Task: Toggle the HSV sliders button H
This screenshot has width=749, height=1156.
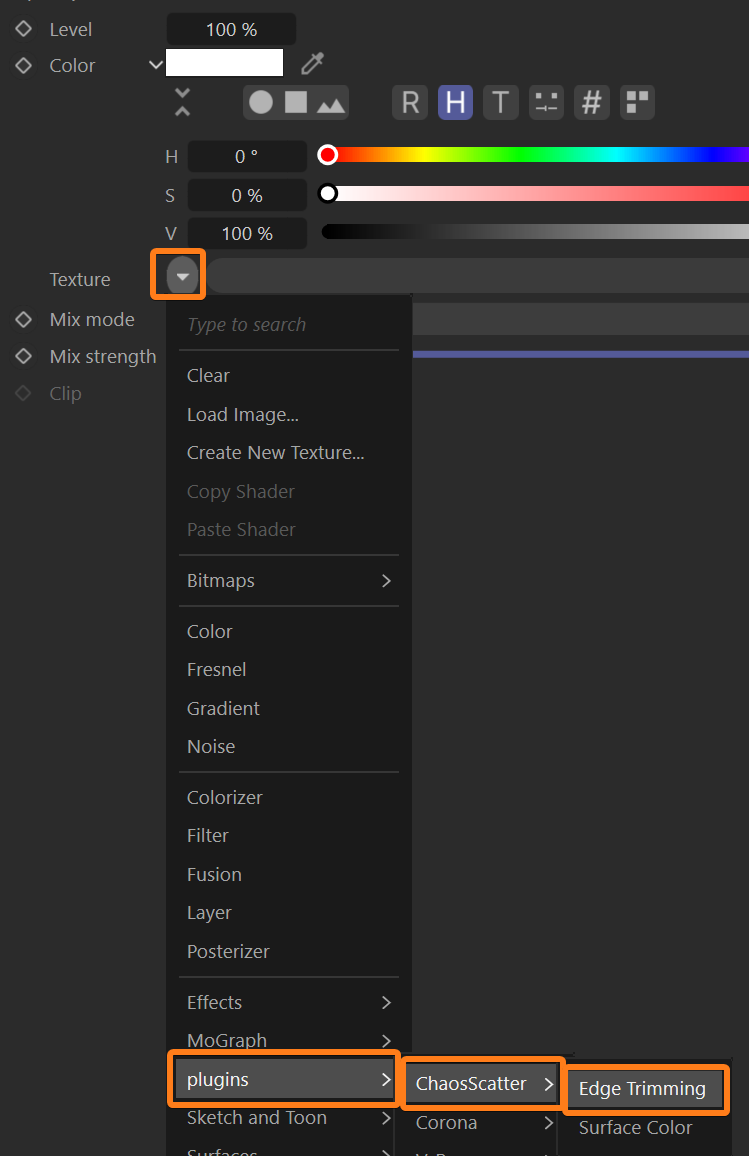Action: (456, 102)
